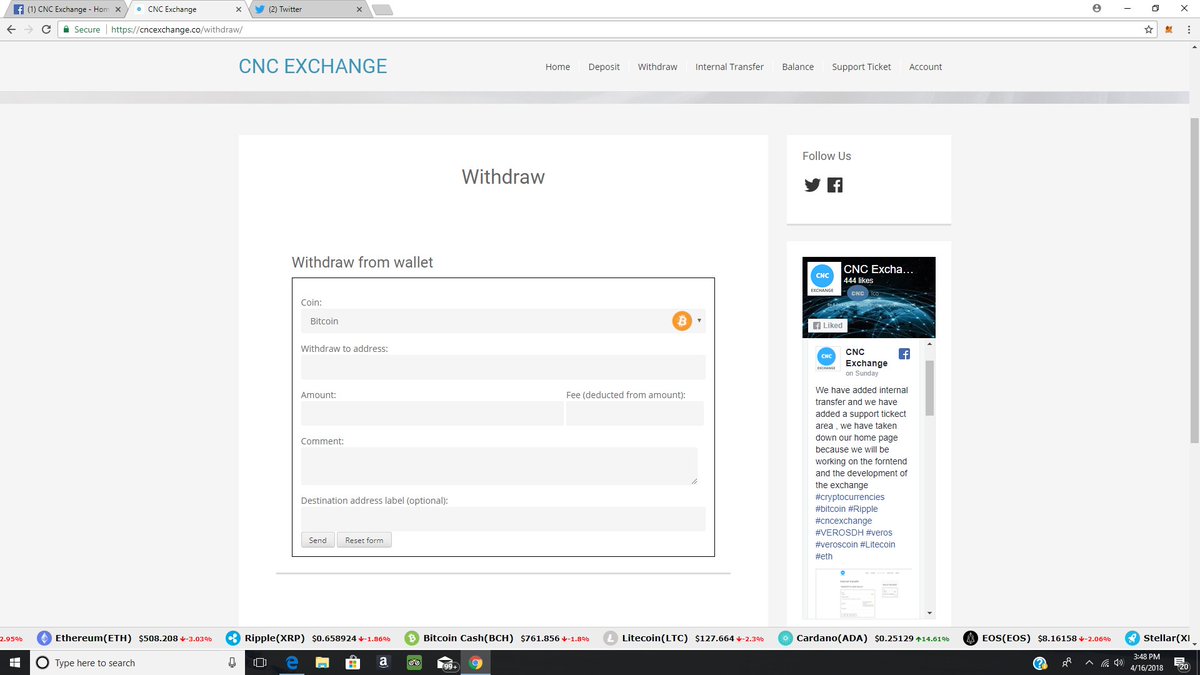Open the Support Ticket menu item
This screenshot has width=1200, height=675.
coord(861,67)
